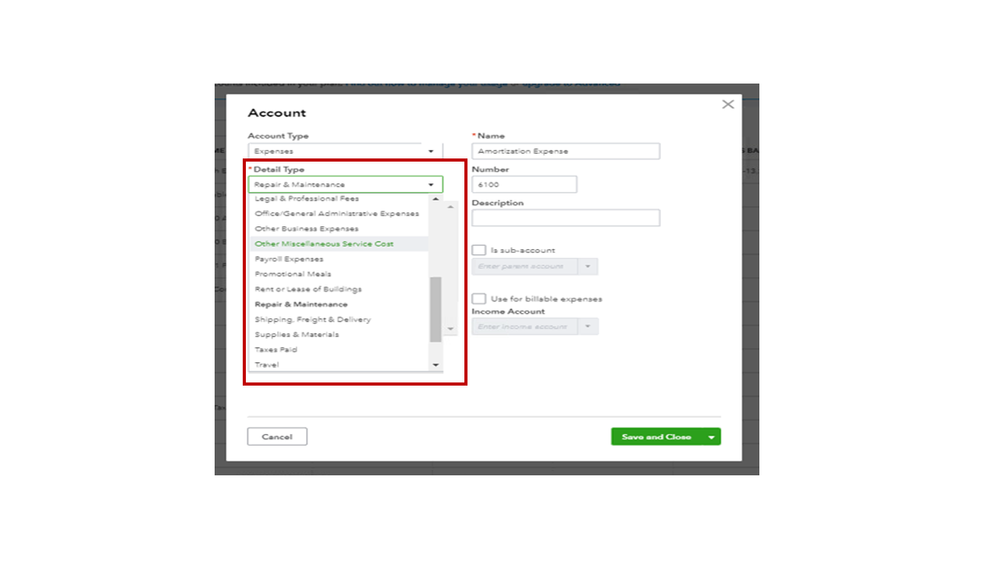999x562 pixels.
Task: Click the Enter parent account field
Action: (x=524, y=266)
